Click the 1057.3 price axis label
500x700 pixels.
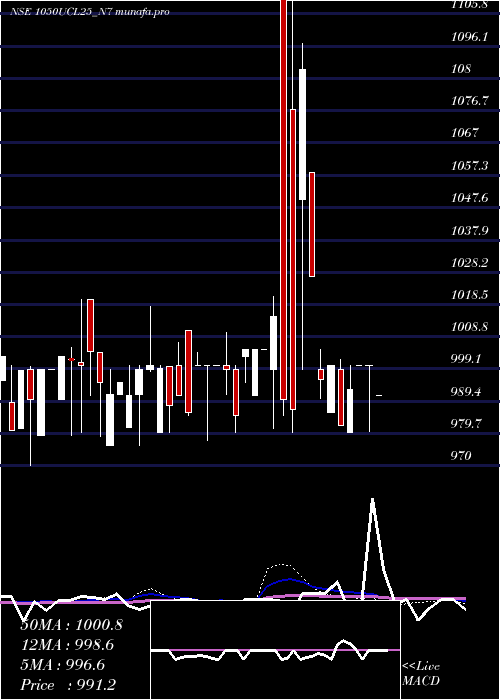pos(469,166)
